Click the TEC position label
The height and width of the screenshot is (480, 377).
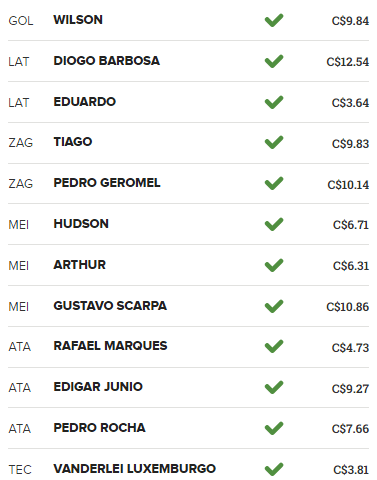coord(20,470)
